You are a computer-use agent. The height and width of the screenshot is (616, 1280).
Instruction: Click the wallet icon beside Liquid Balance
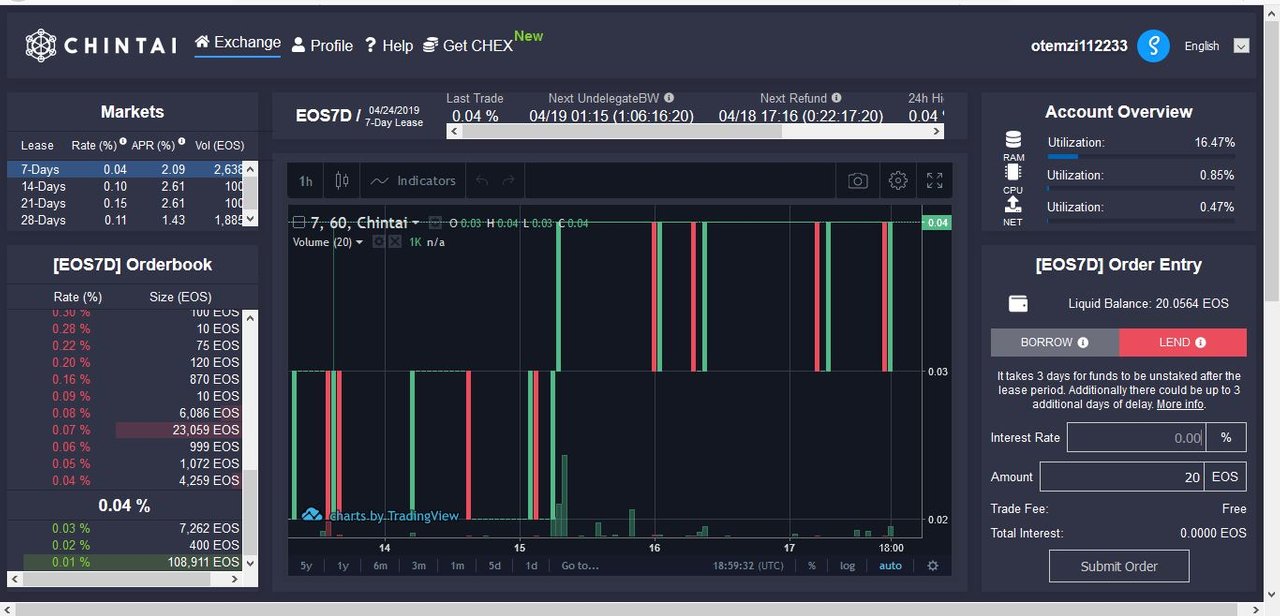(1019, 303)
